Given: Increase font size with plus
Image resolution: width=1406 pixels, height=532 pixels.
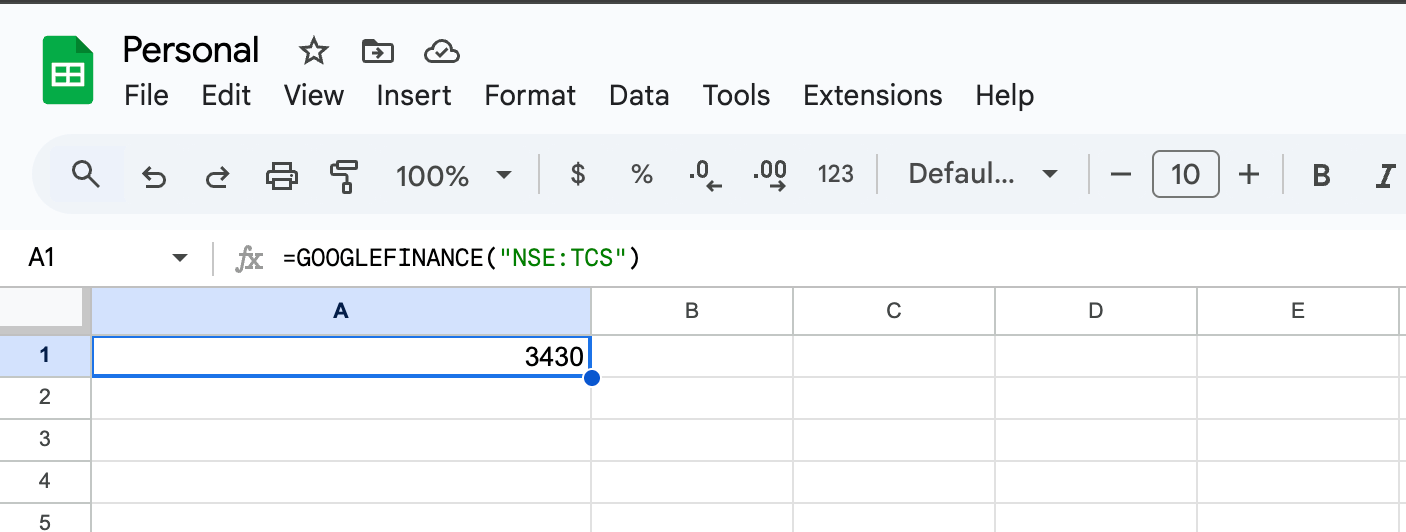Looking at the screenshot, I should tap(1249, 175).
